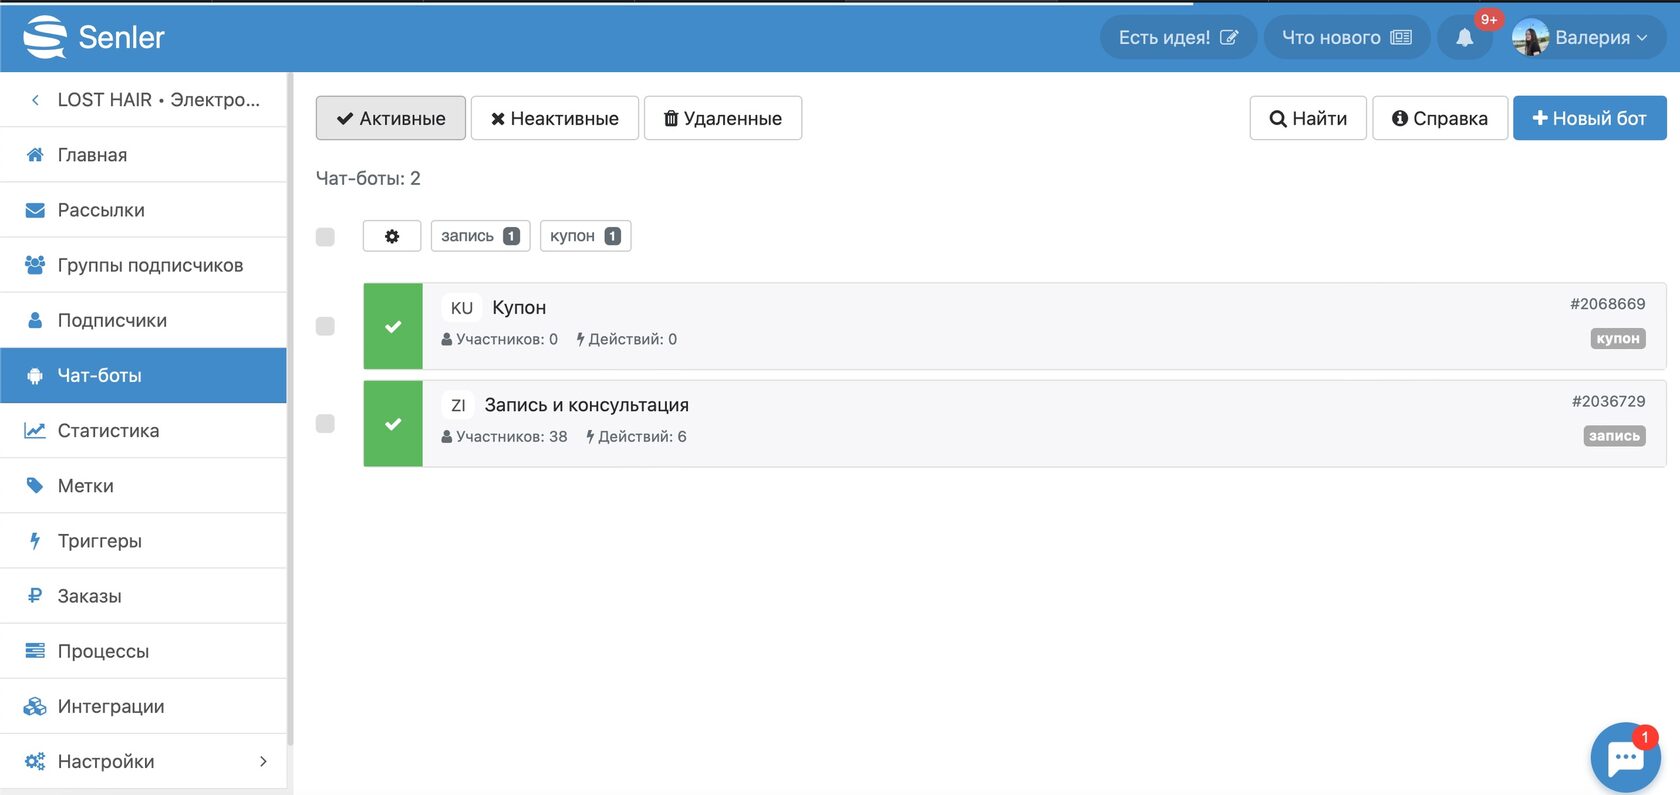Open the Купон bot title
The width and height of the screenshot is (1680, 795).
pos(519,308)
